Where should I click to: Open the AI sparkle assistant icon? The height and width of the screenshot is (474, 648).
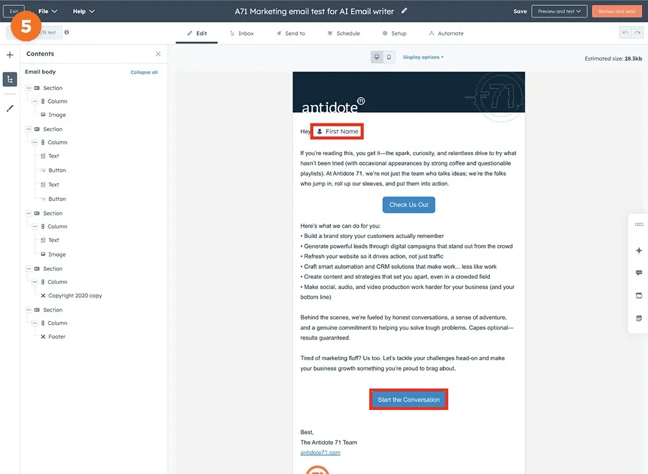(x=639, y=250)
